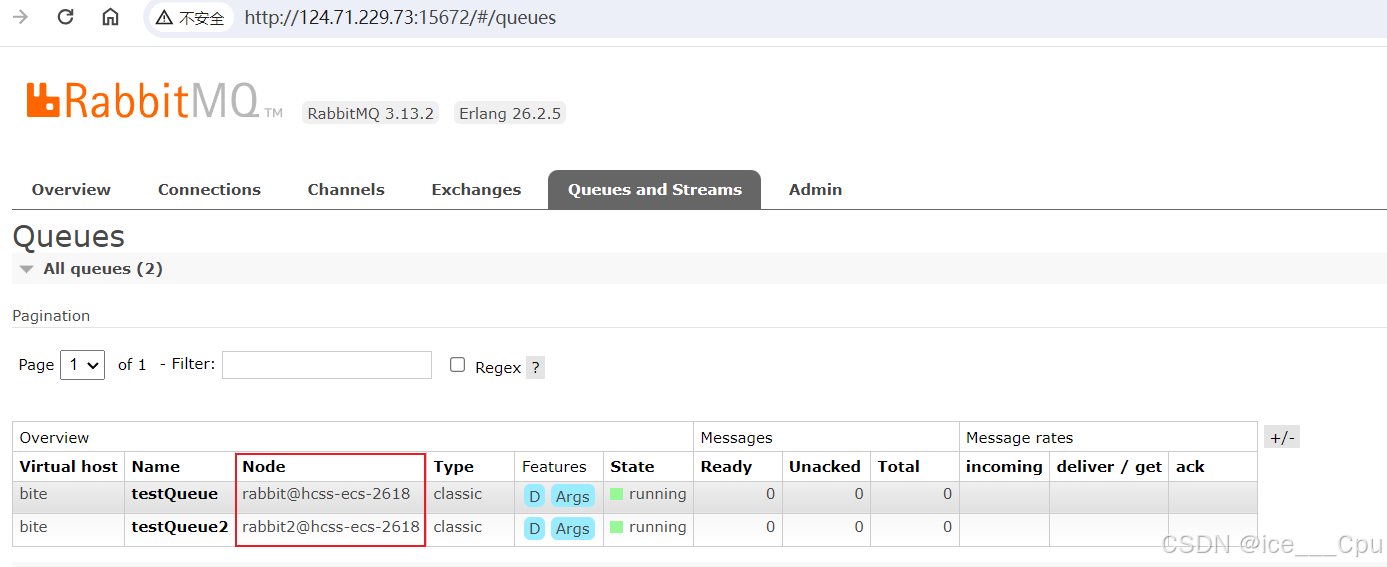This screenshot has width=1387, height=567.
Task: Click the browser forward arrow
Action: 20,17
